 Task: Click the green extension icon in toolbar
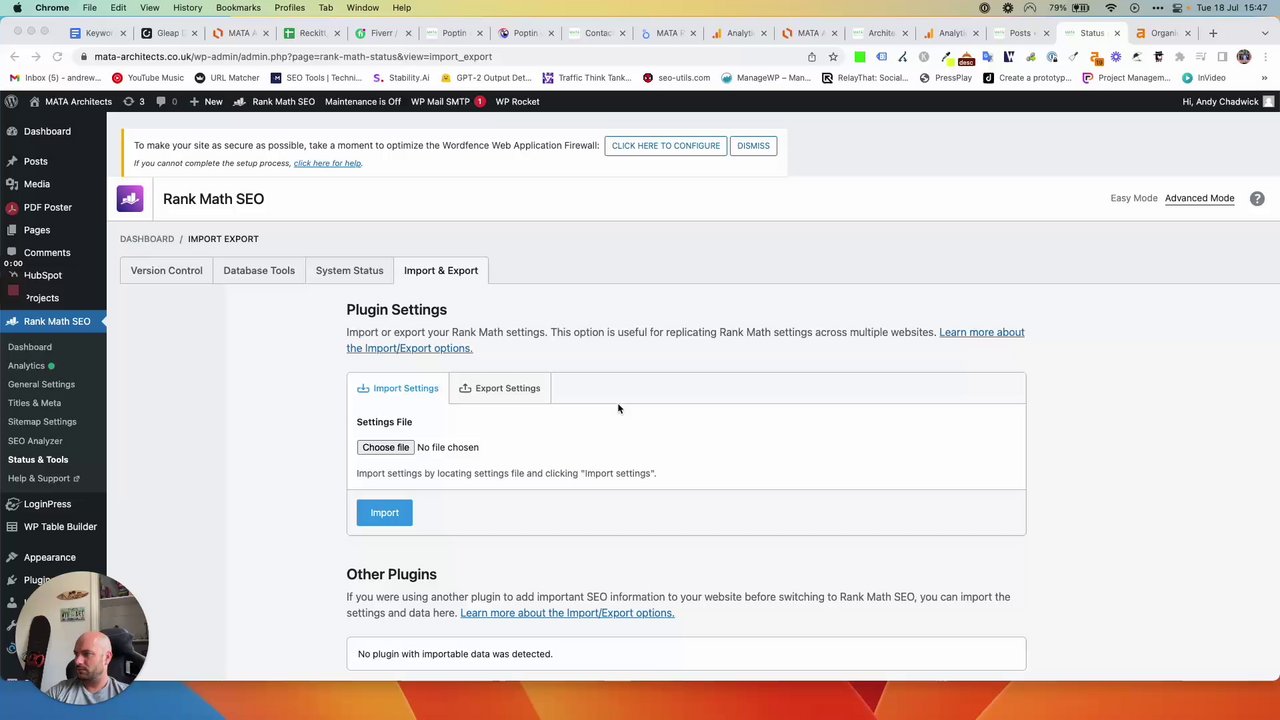click(860, 57)
